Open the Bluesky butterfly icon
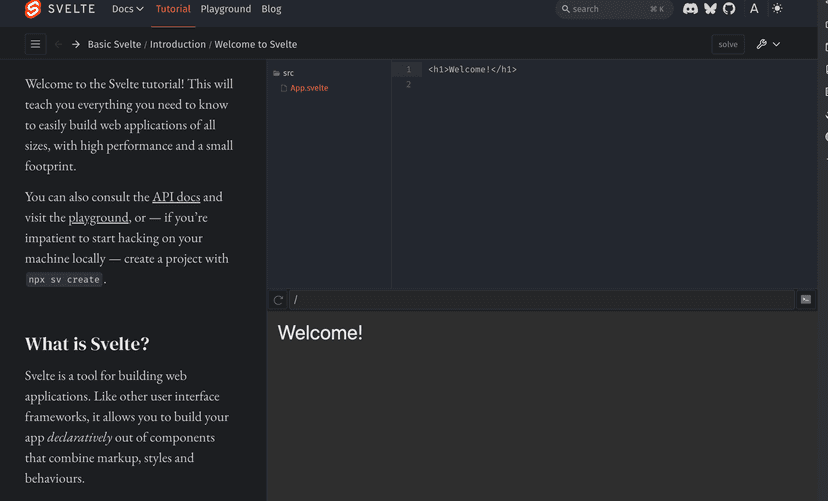This screenshot has height=501, width=828. [x=710, y=9]
